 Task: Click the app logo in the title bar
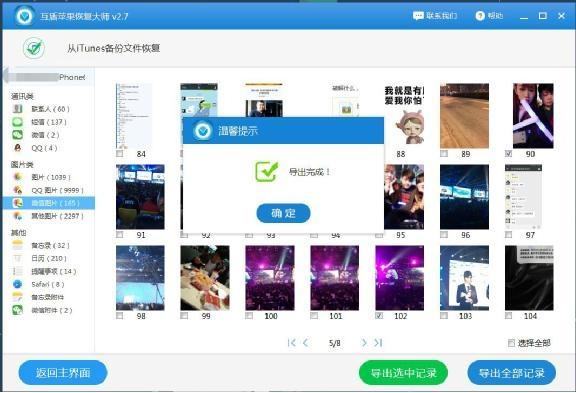[25, 16]
